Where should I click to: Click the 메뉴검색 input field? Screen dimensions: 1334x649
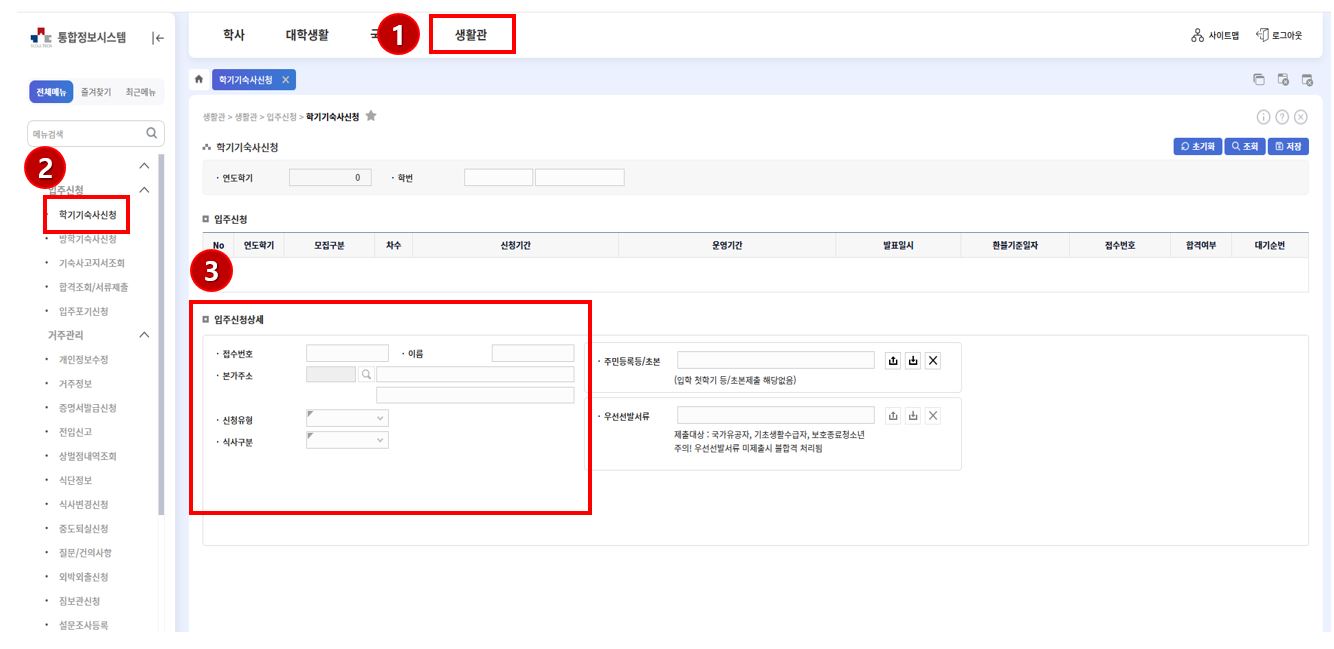click(85, 133)
